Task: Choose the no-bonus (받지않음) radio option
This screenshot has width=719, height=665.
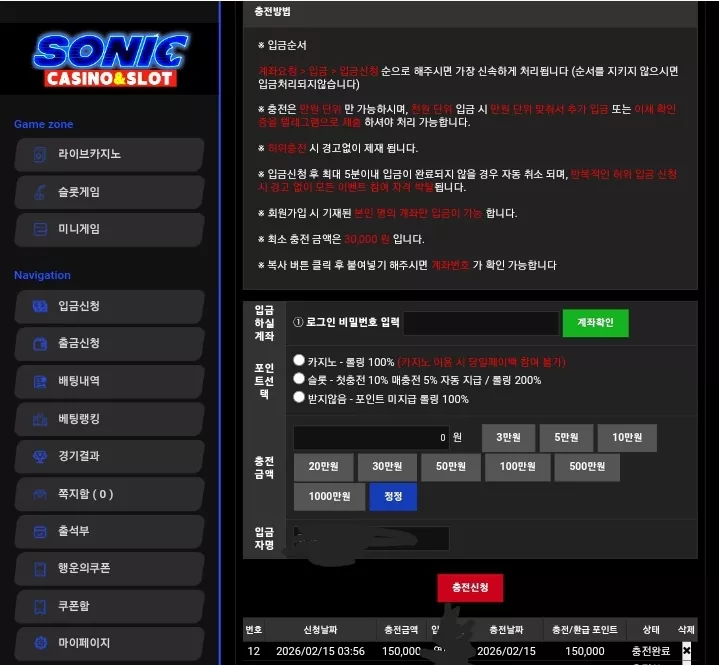Action: [x=299, y=397]
